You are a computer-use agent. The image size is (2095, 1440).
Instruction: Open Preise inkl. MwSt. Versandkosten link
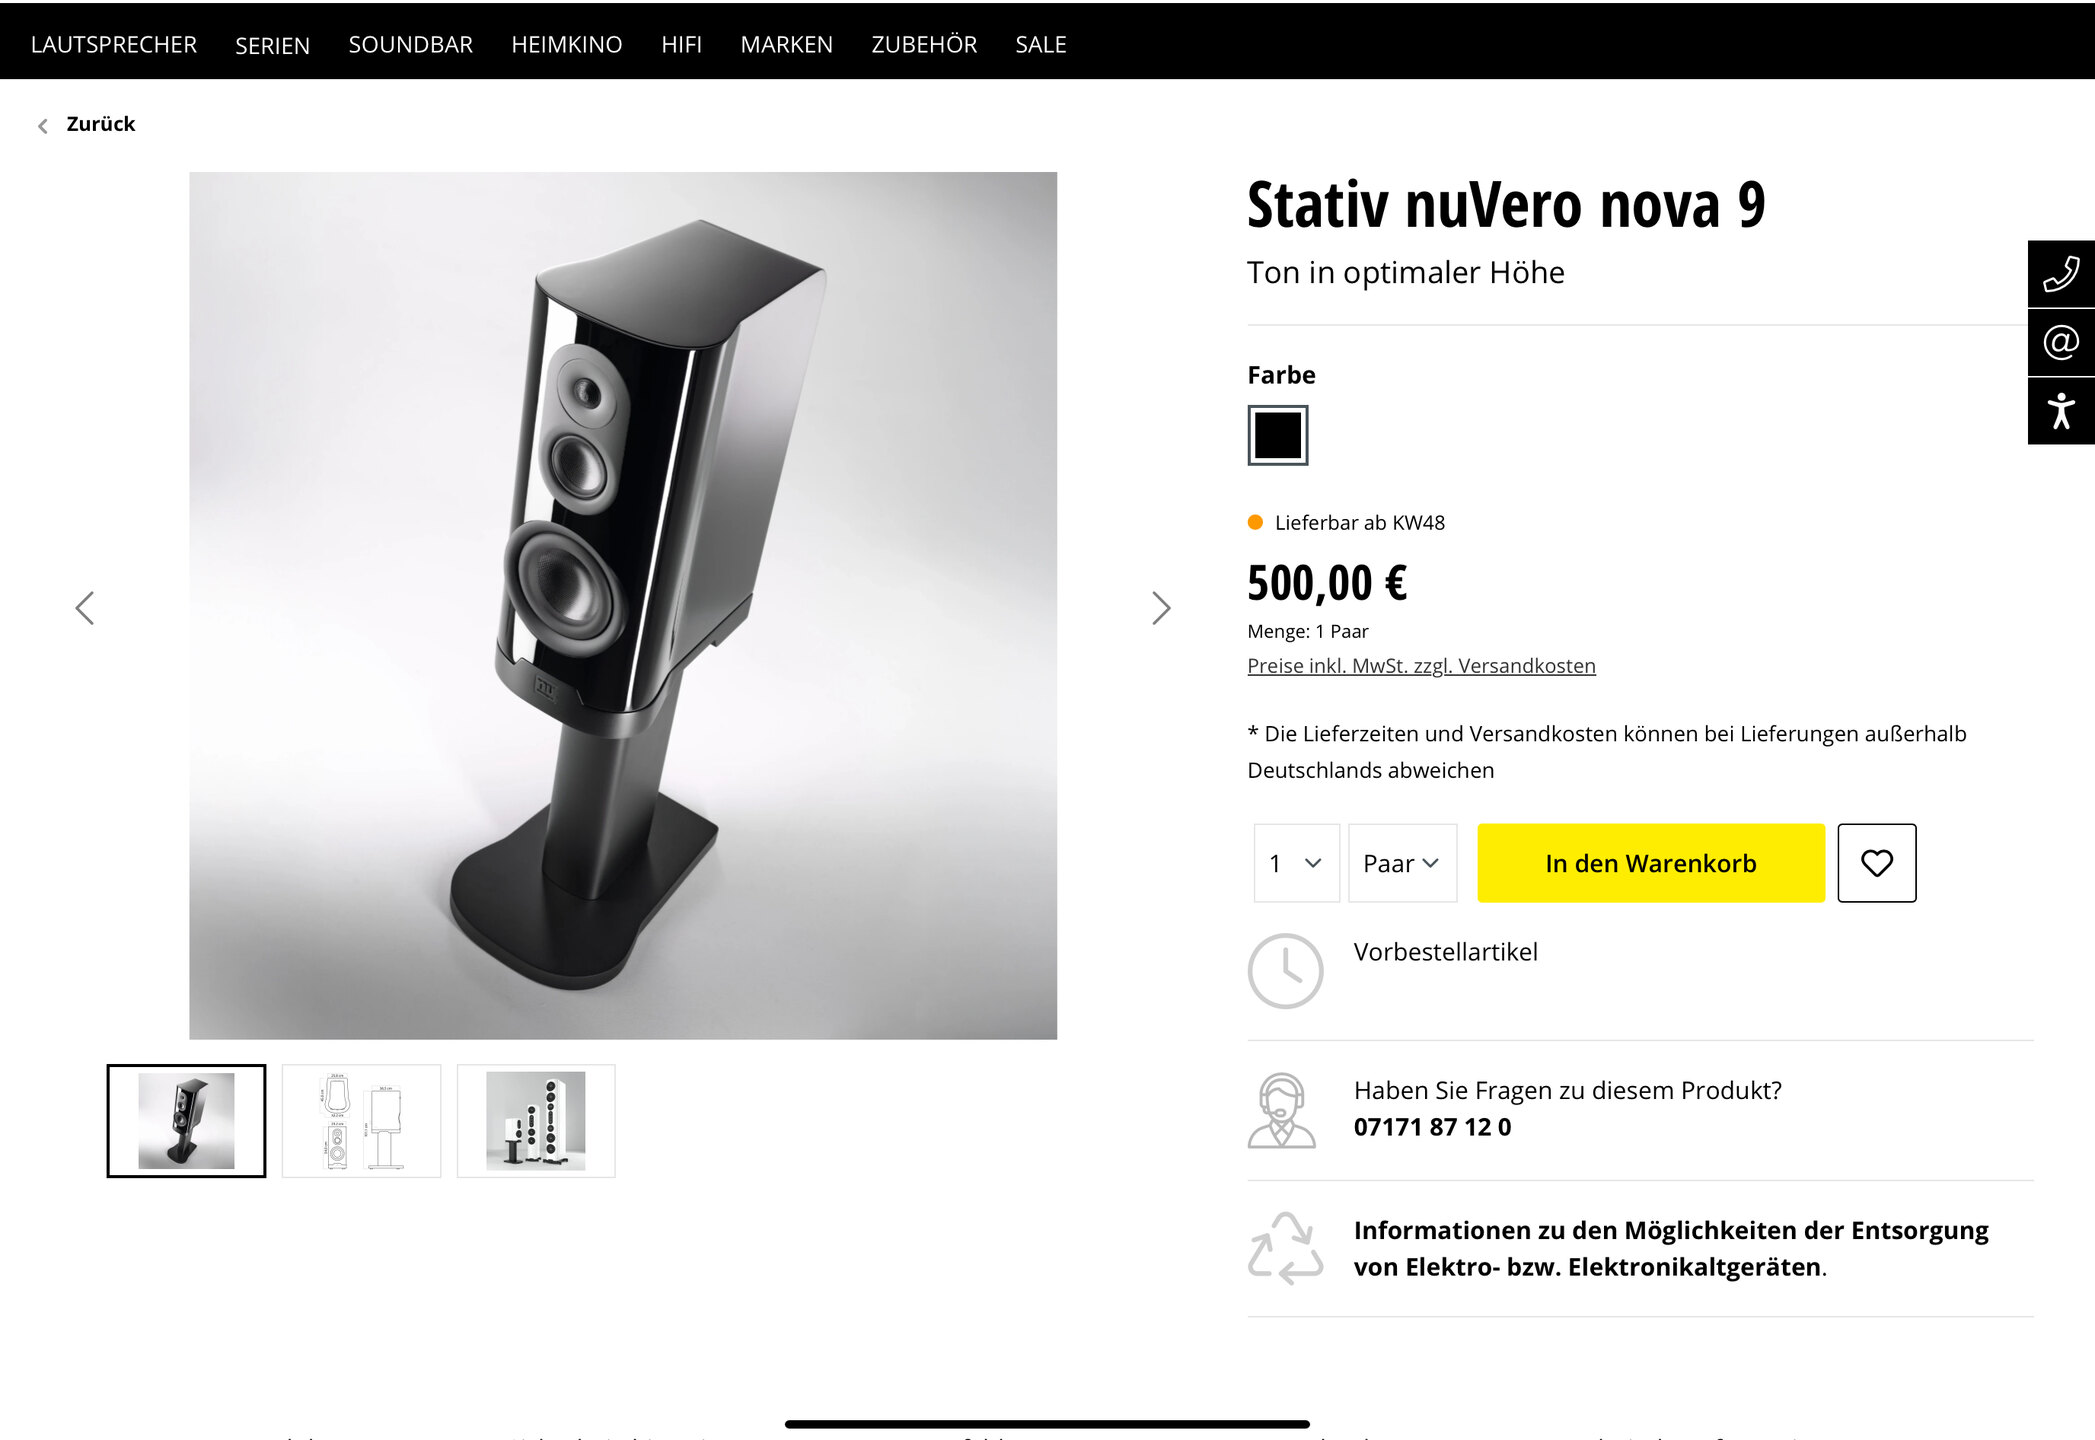click(1421, 666)
